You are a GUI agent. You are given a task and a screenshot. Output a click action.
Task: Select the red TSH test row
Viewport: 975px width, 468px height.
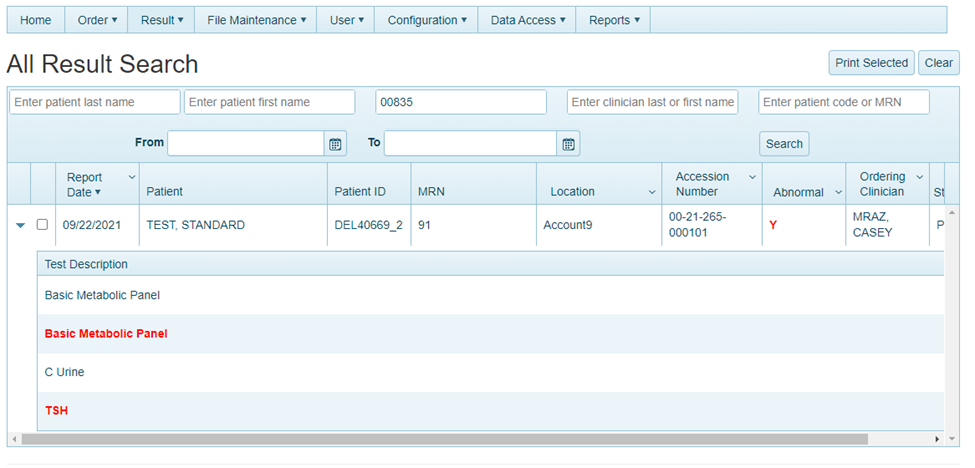(57, 411)
